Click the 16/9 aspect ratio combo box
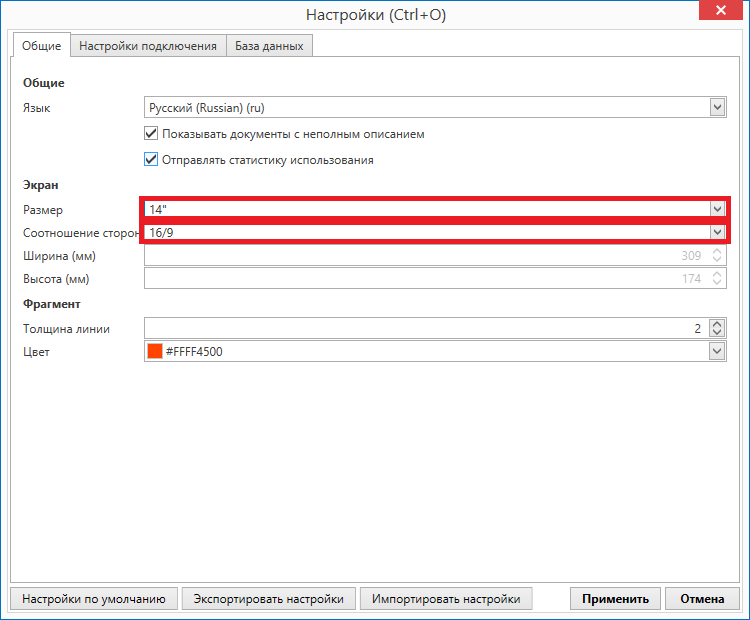 [435, 232]
